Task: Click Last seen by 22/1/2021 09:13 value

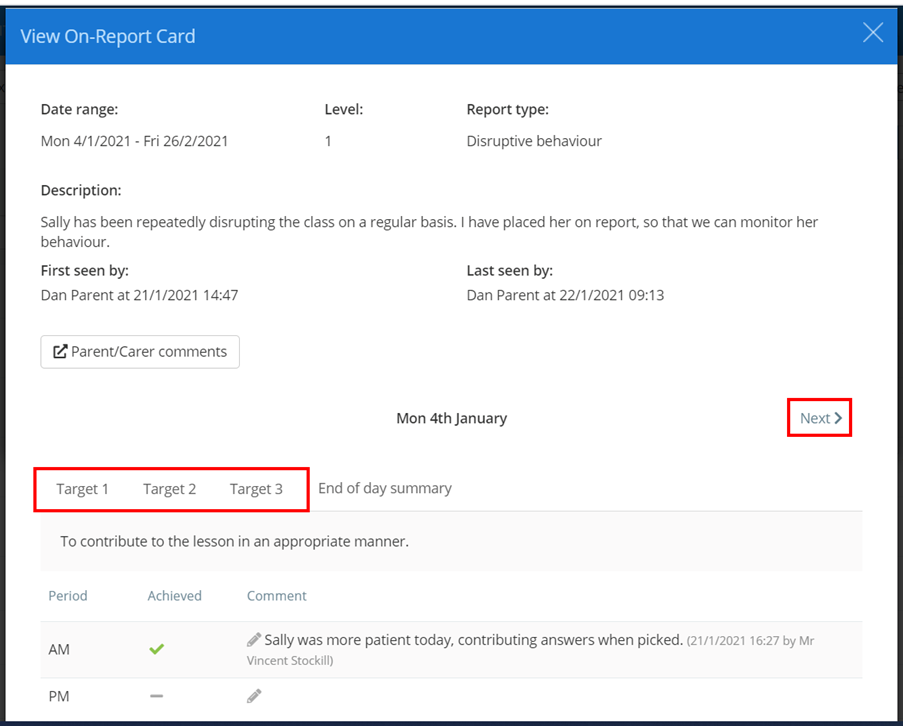Action: [565, 295]
